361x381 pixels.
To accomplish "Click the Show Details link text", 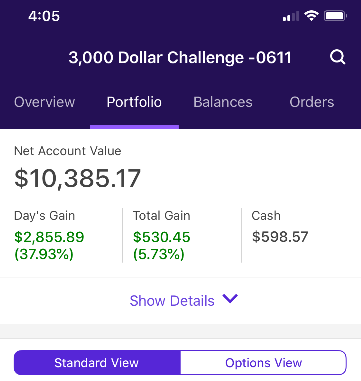I will point(172,301).
